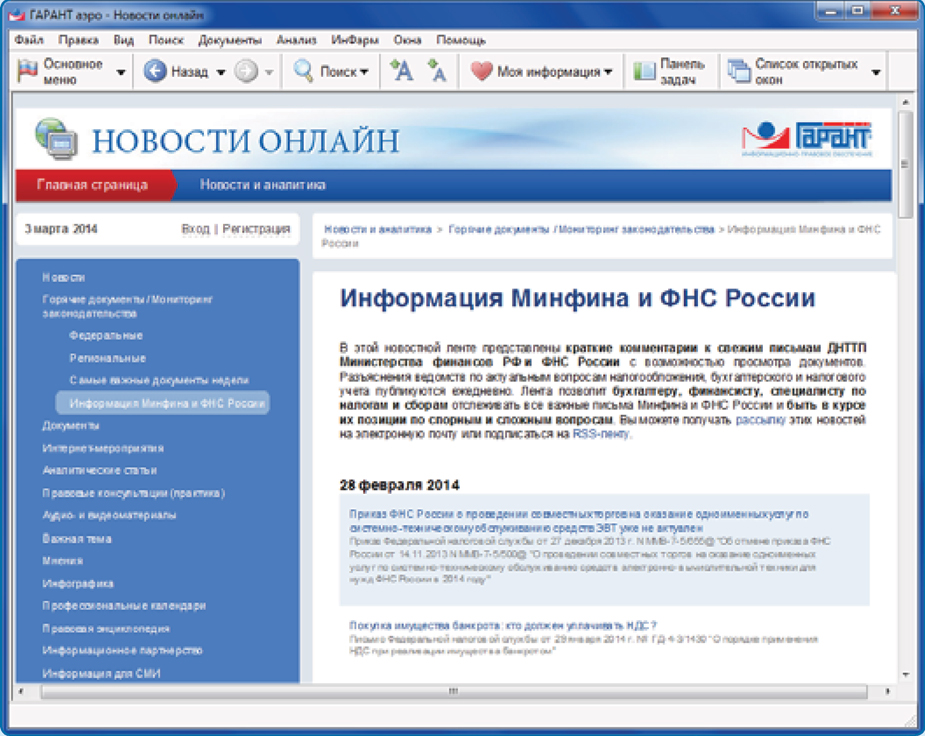Image resolution: width=925 pixels, height=736 pixels.
Task: Switch to Новости и аналитика tab
Action: pos(262,185)
